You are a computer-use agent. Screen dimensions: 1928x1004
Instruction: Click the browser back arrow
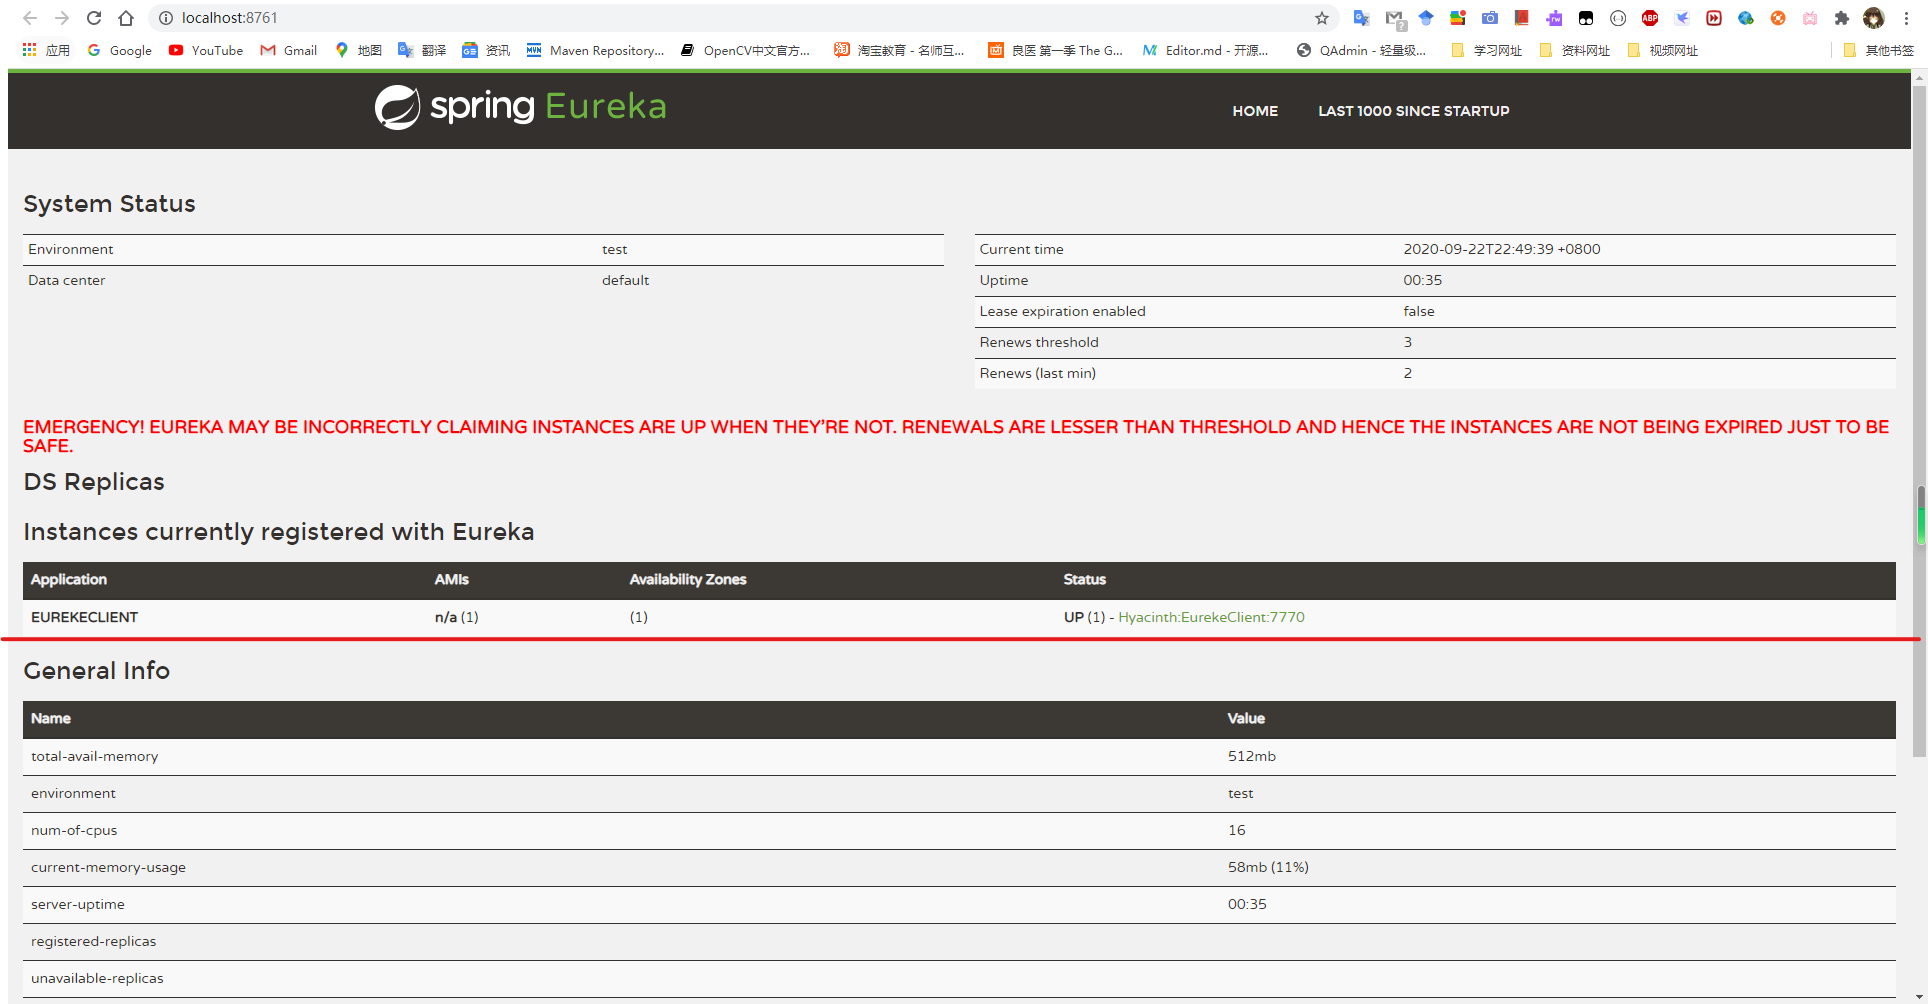pyautogui.click(x=30, y=18)
